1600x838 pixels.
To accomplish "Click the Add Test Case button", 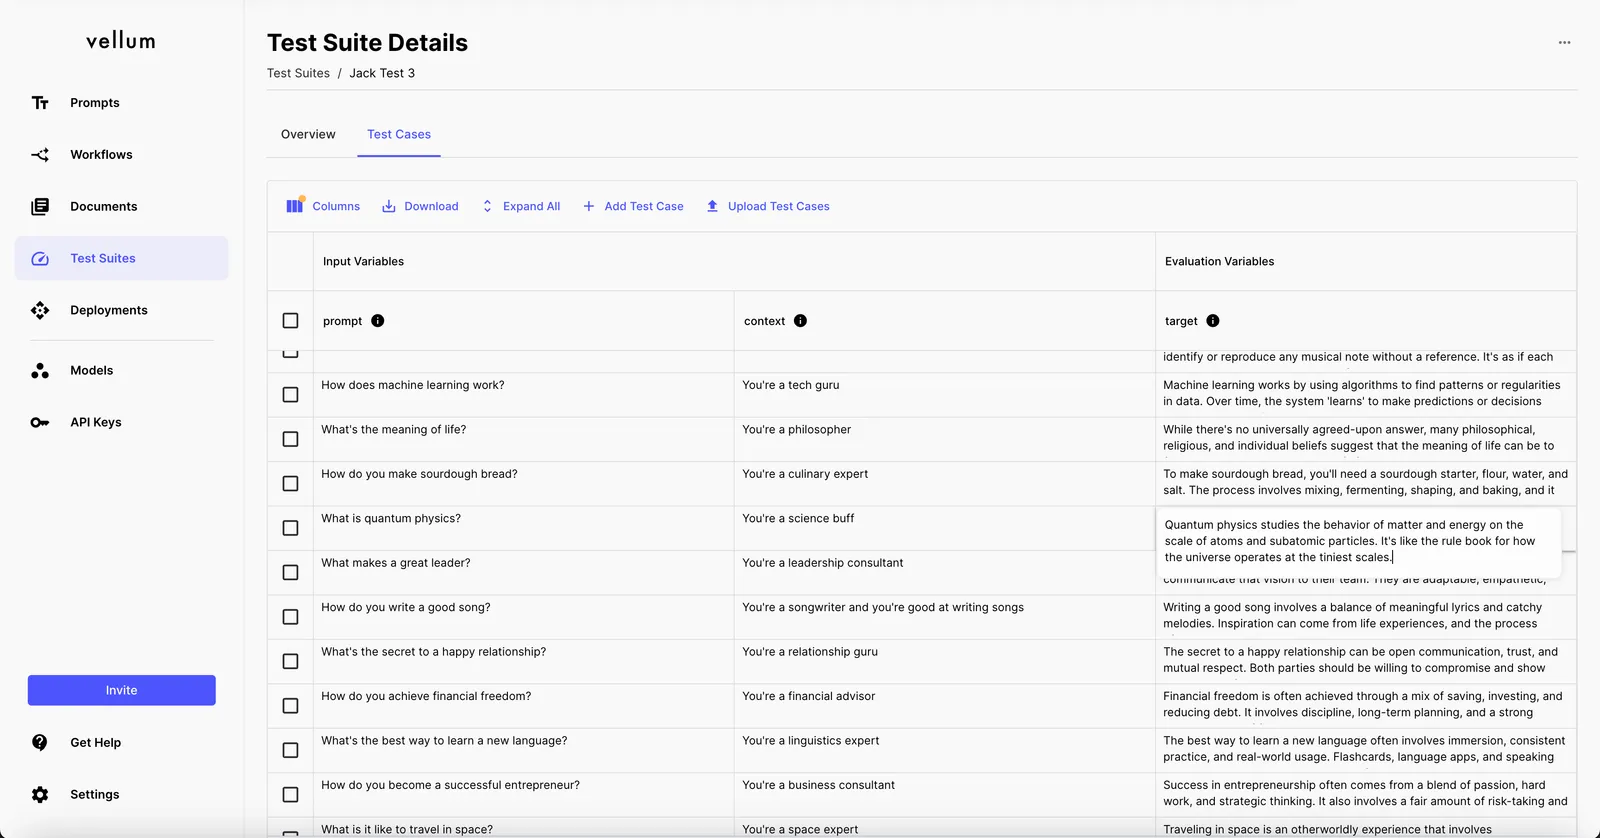I will pos(633,207).
